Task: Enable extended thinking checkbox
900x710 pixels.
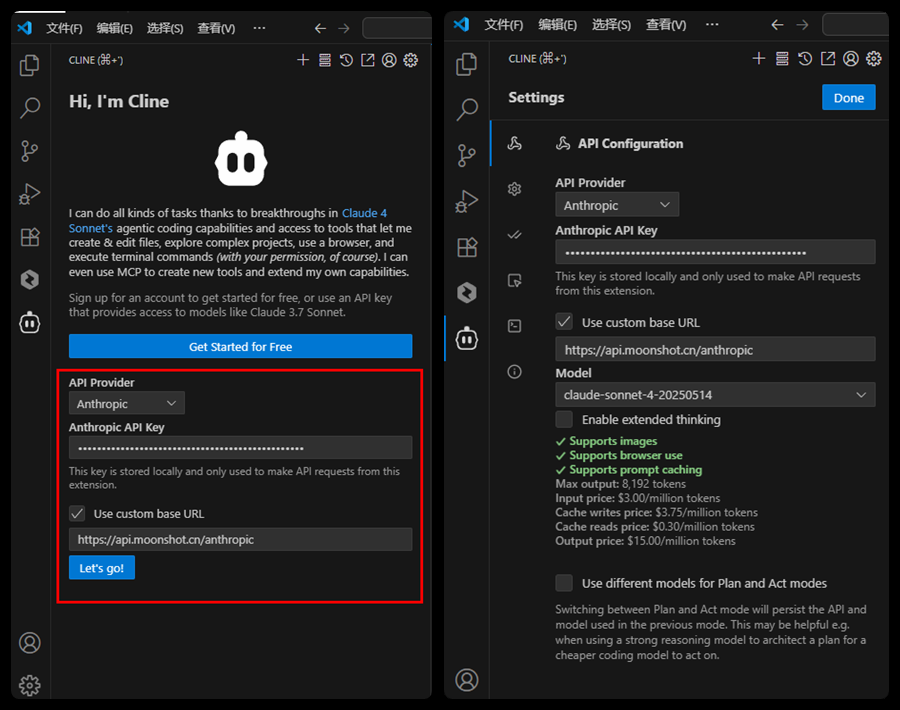Action: tap(564, 419)
